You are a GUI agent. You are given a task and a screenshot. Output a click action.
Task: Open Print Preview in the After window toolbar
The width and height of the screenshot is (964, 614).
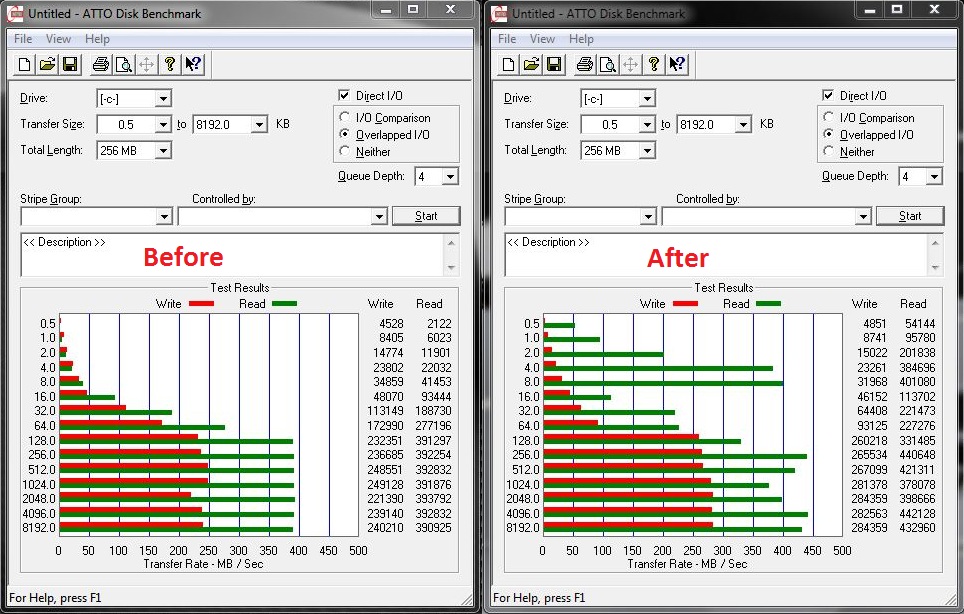(607, 64)
